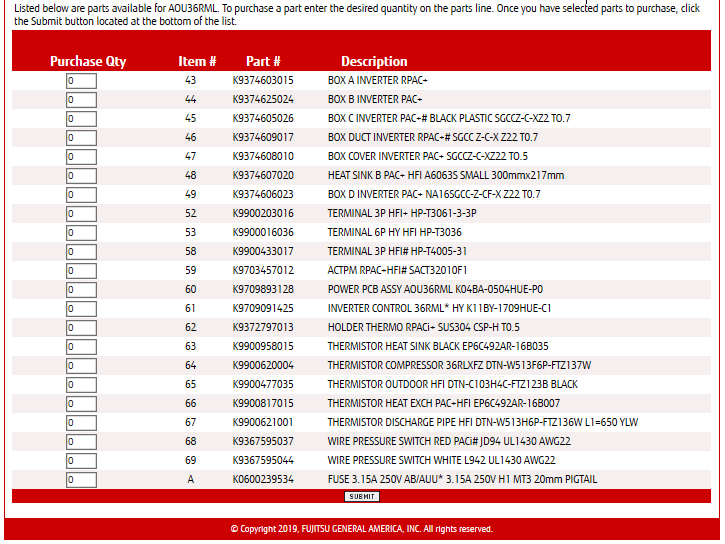Click quantity field for item 43 Box A Inverter
725x544 pixels.
[x=81, y=80]
